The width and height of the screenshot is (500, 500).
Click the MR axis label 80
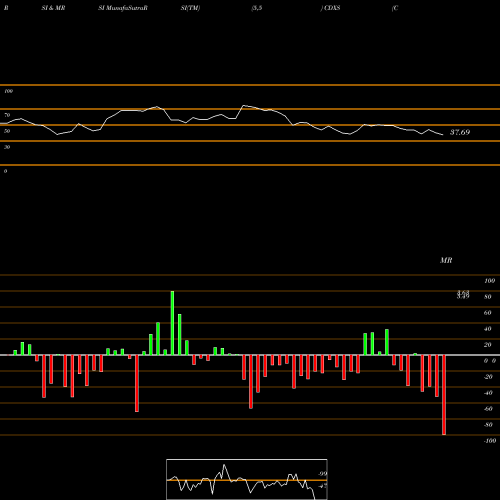click(x=488, y=297)
